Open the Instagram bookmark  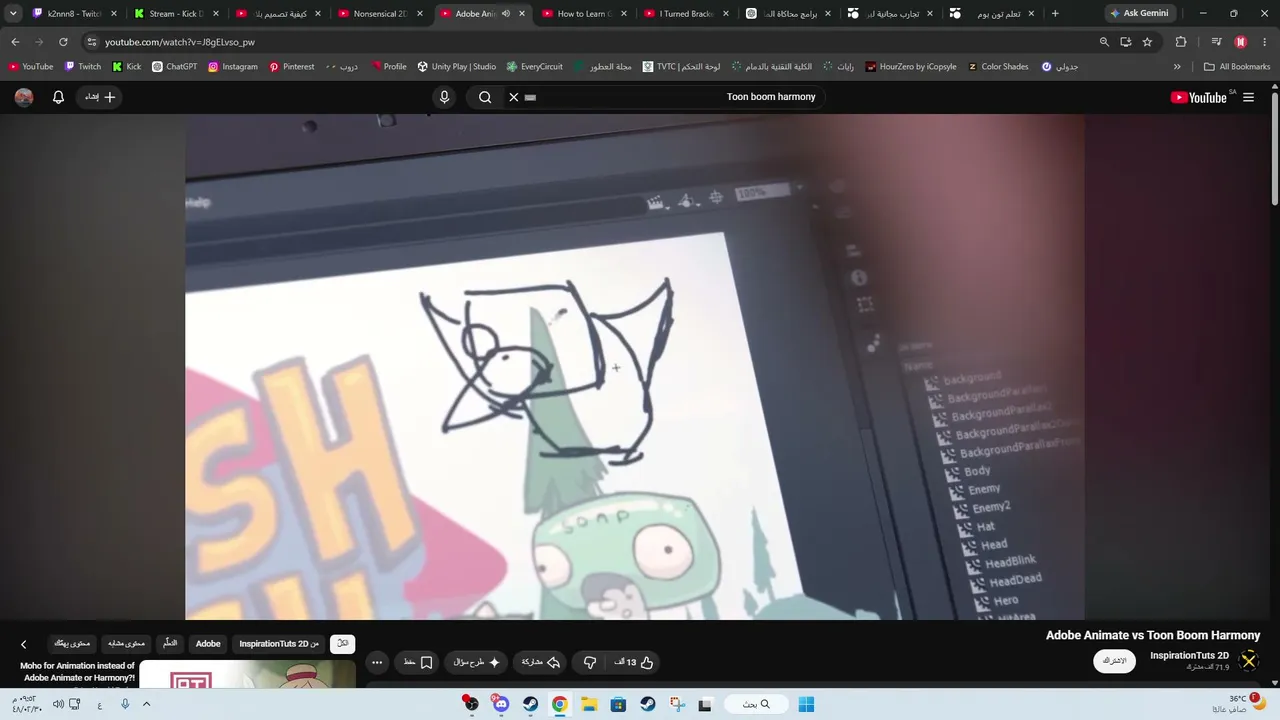(233, 67)
